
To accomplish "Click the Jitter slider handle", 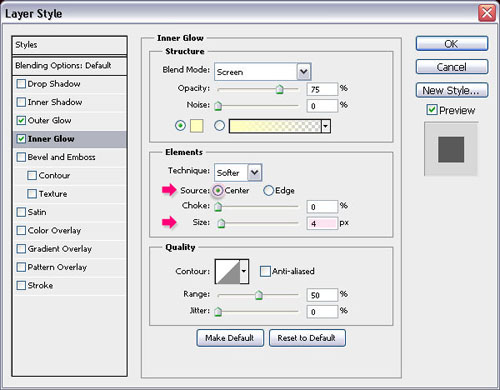I will click(218, 312).
